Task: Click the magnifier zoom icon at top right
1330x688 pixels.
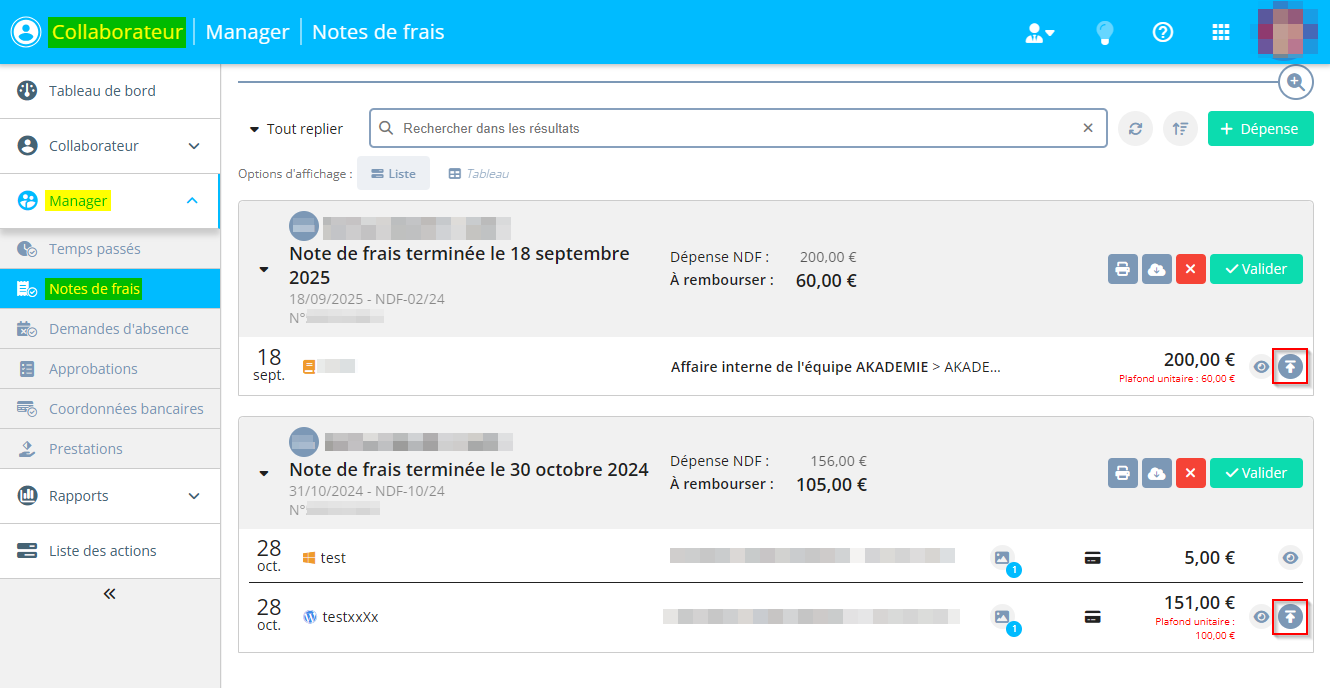Action: coord(1296,82)
